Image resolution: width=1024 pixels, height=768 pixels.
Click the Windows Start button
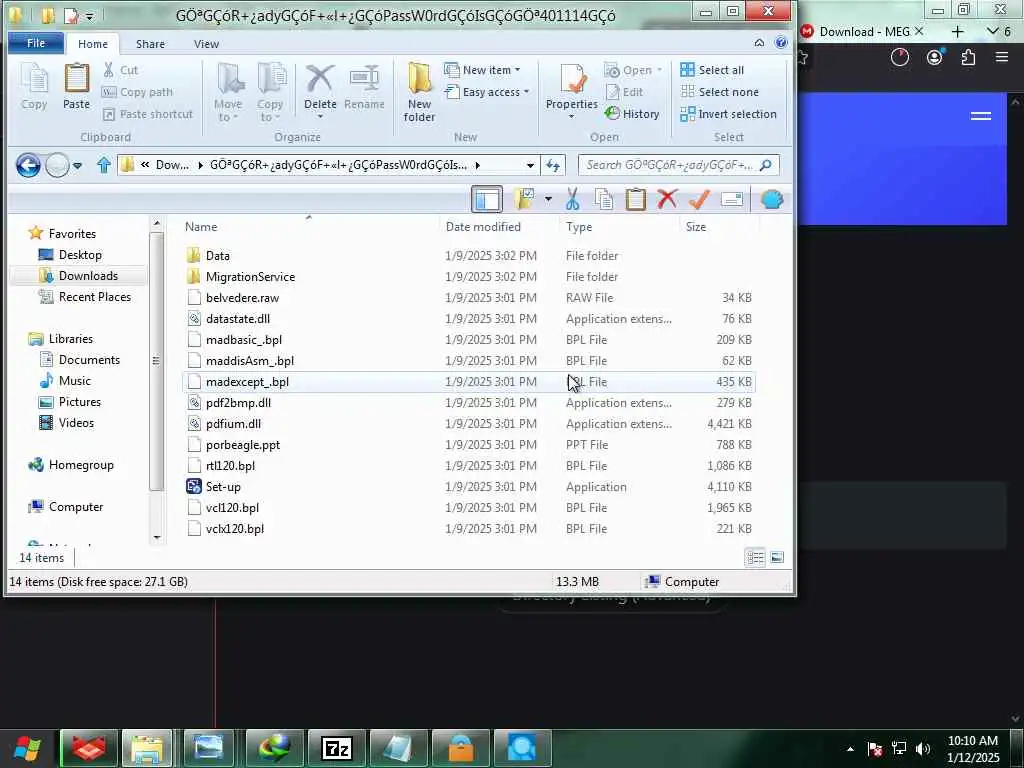click(27, 748)
